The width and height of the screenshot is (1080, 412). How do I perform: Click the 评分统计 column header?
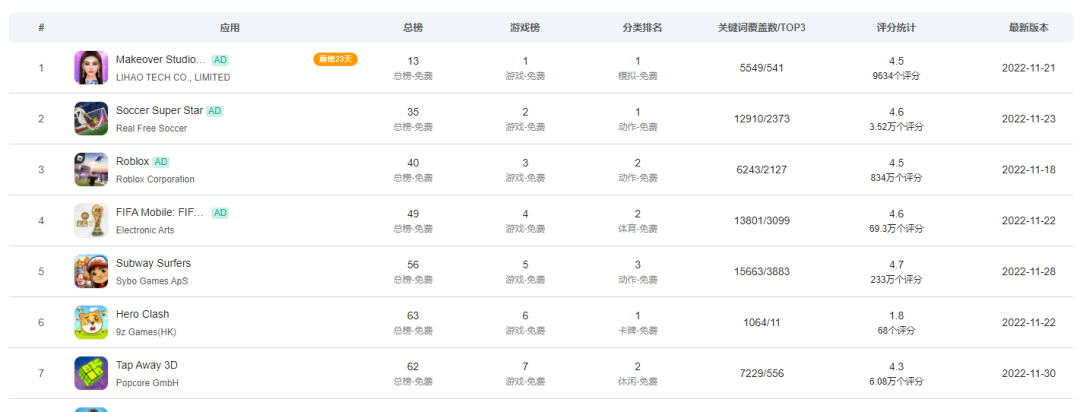click(896, 28)
